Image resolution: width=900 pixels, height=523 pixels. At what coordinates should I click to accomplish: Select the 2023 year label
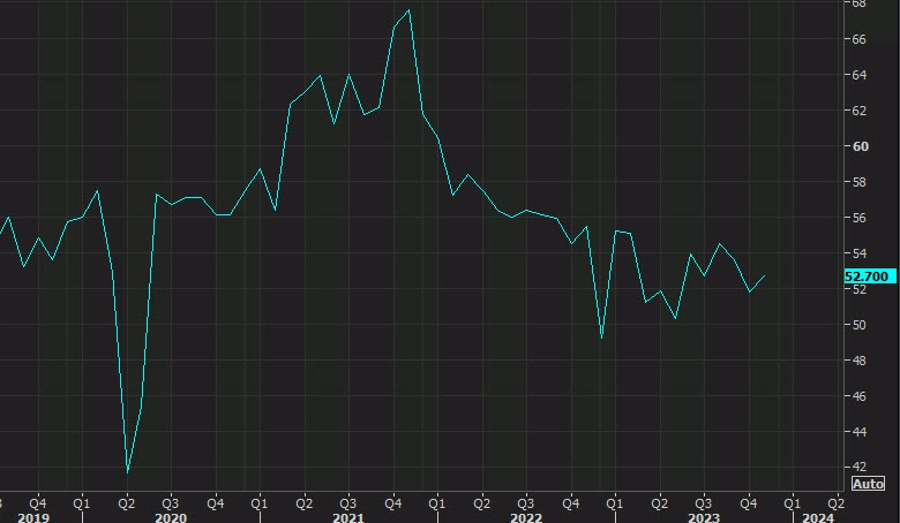pyautogui.click(x=703, y=518)
